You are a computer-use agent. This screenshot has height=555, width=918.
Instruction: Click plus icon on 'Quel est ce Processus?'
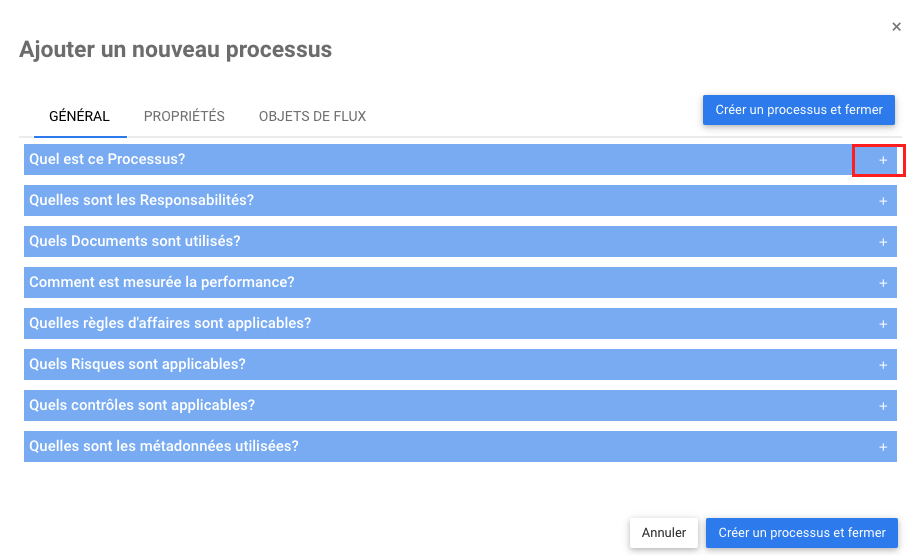(x=883, y=160)
